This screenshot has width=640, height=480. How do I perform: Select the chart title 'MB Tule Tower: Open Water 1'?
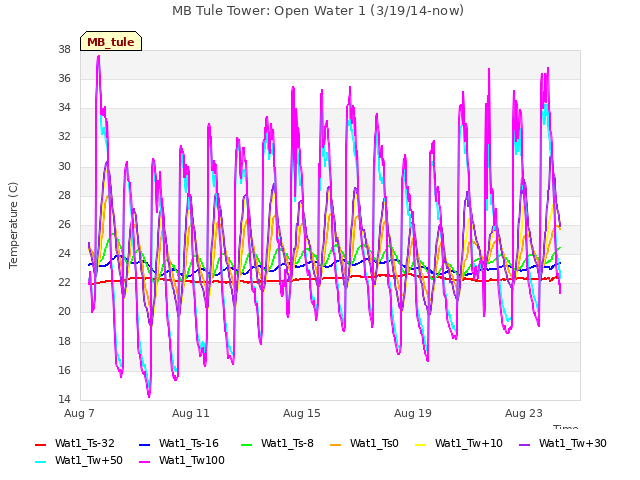click(x=269, y=11)
